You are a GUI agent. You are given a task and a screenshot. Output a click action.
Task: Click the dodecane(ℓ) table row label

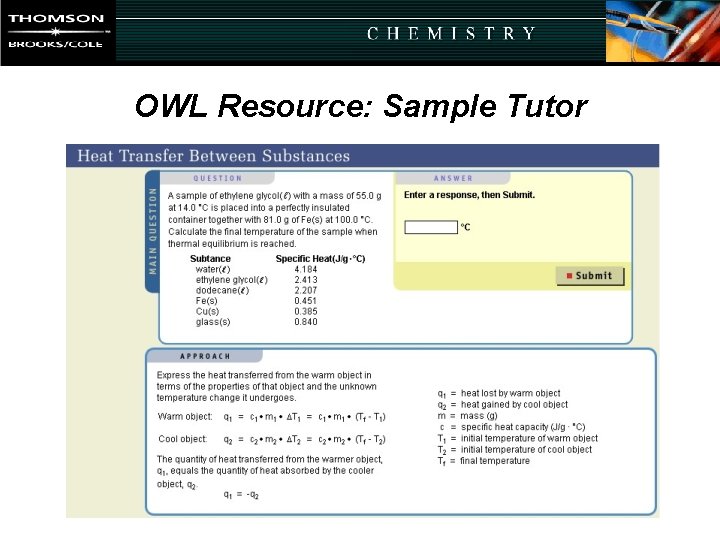pos(222,291)
